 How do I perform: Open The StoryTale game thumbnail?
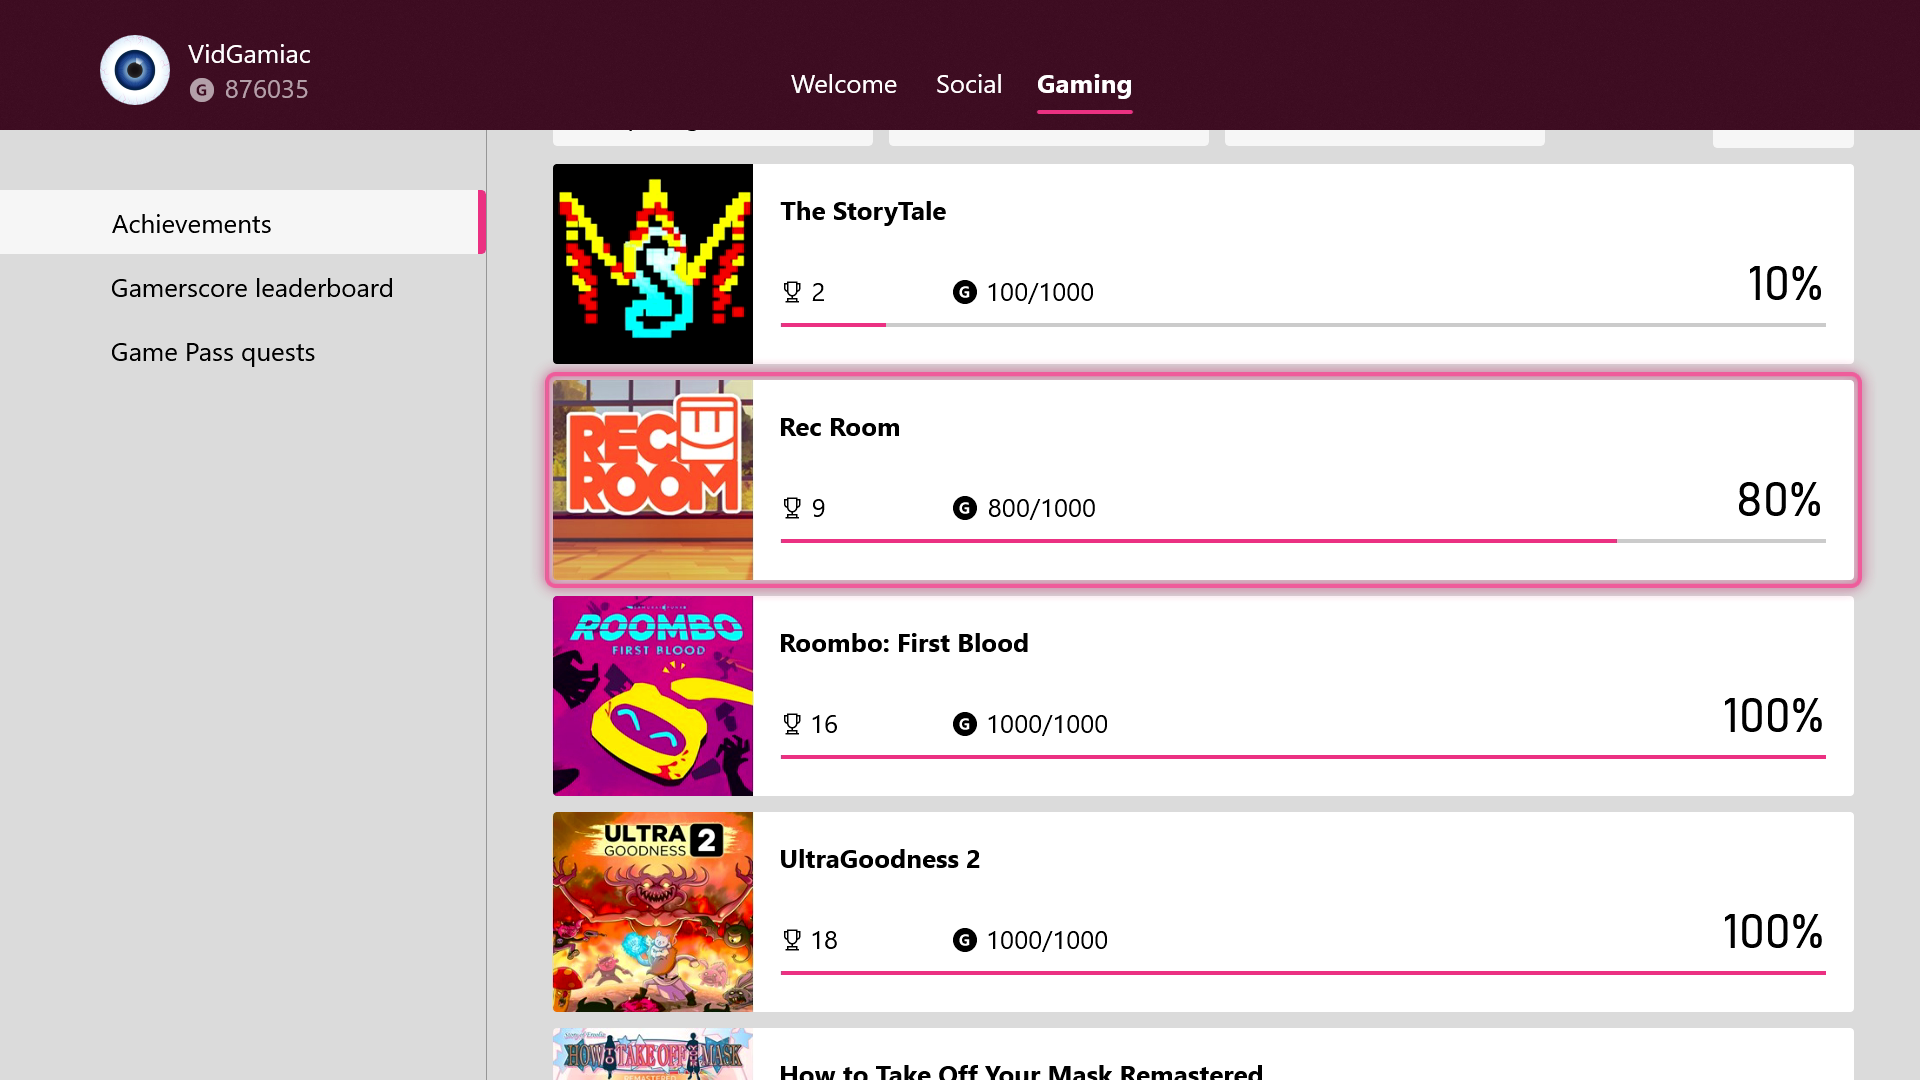(653, 264)
